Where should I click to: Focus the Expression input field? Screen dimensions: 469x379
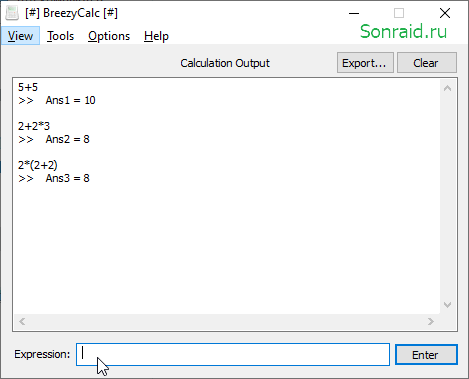(x=233, y=354)
